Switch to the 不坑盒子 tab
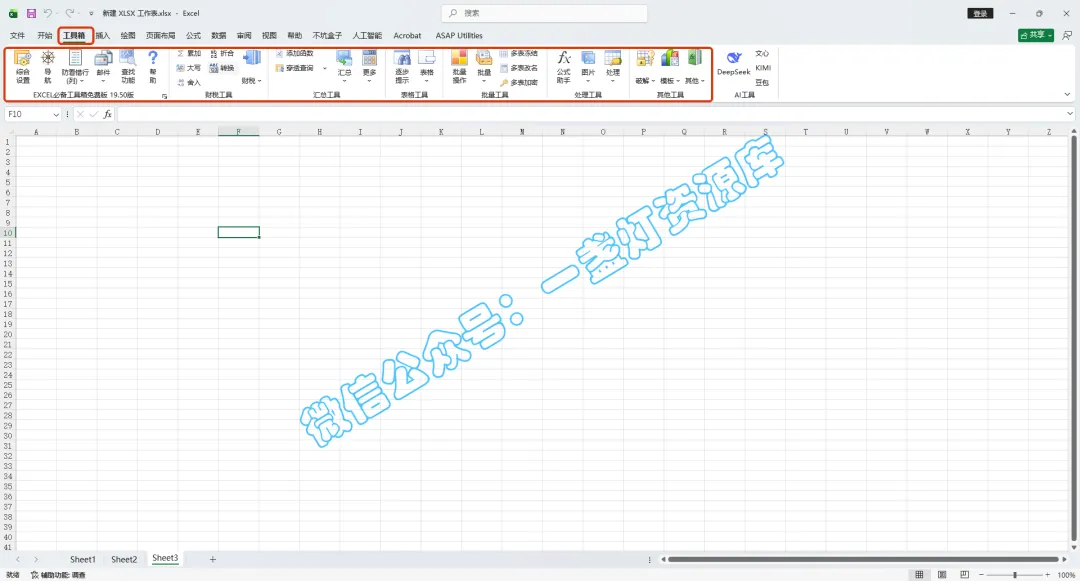 (327, 35)
